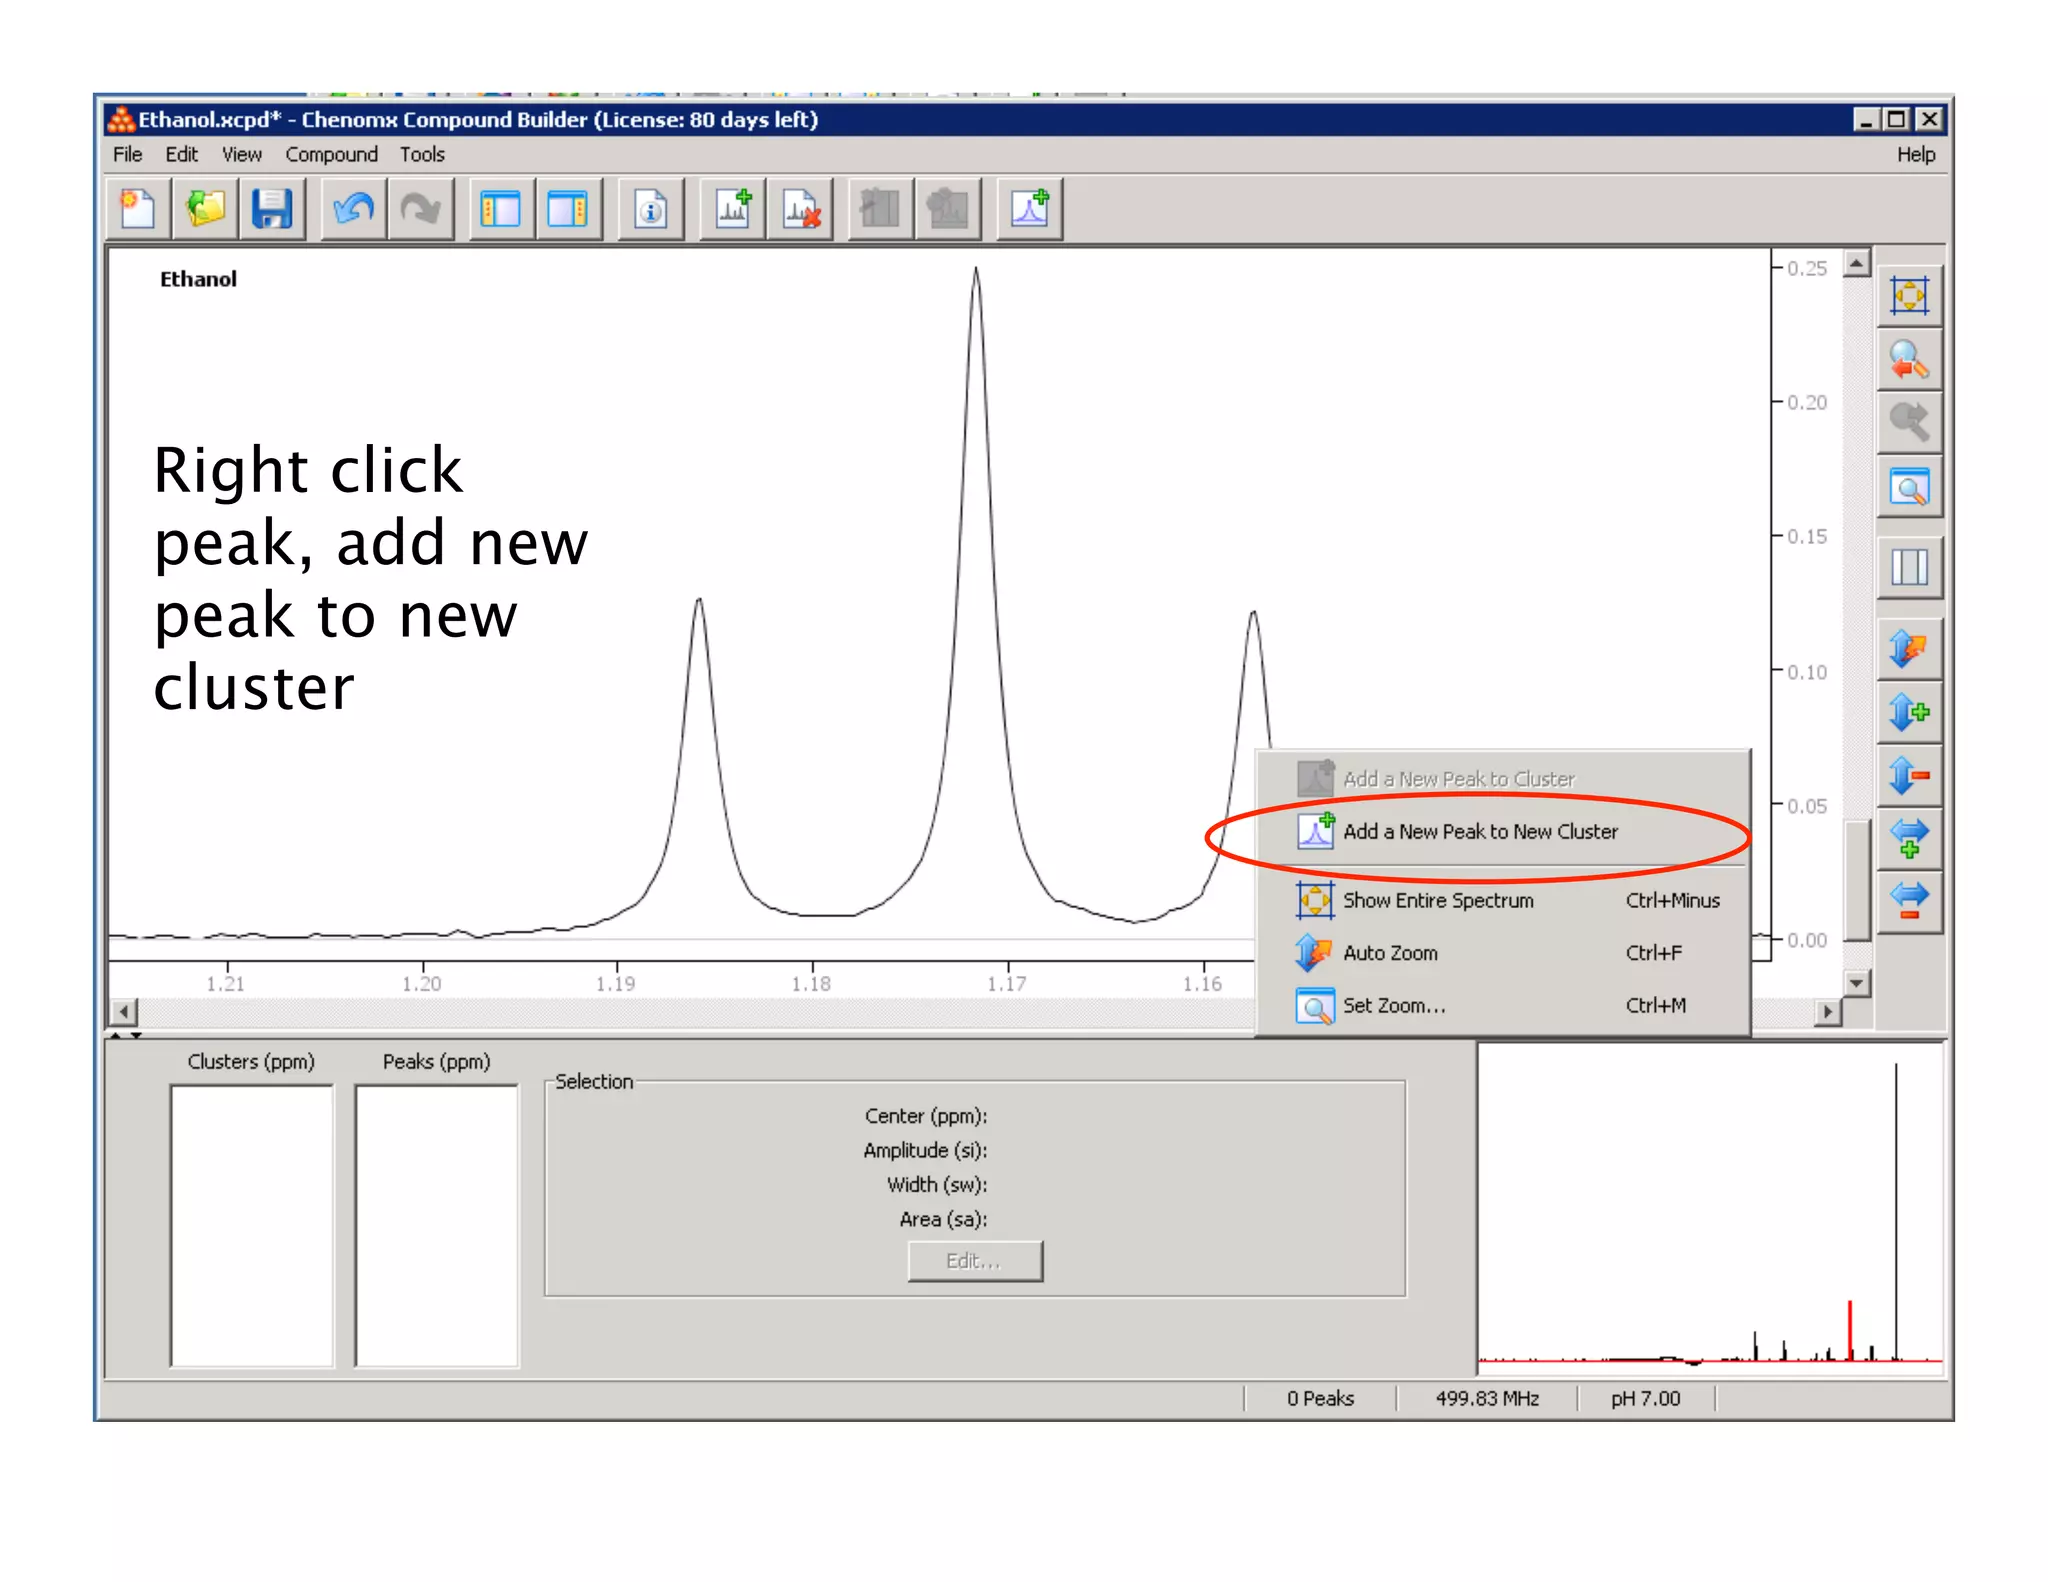This screenshot has width=2048, height=1582.
Task: Select Show Entire Spectrum in context menu
Action: [1502, 900]
